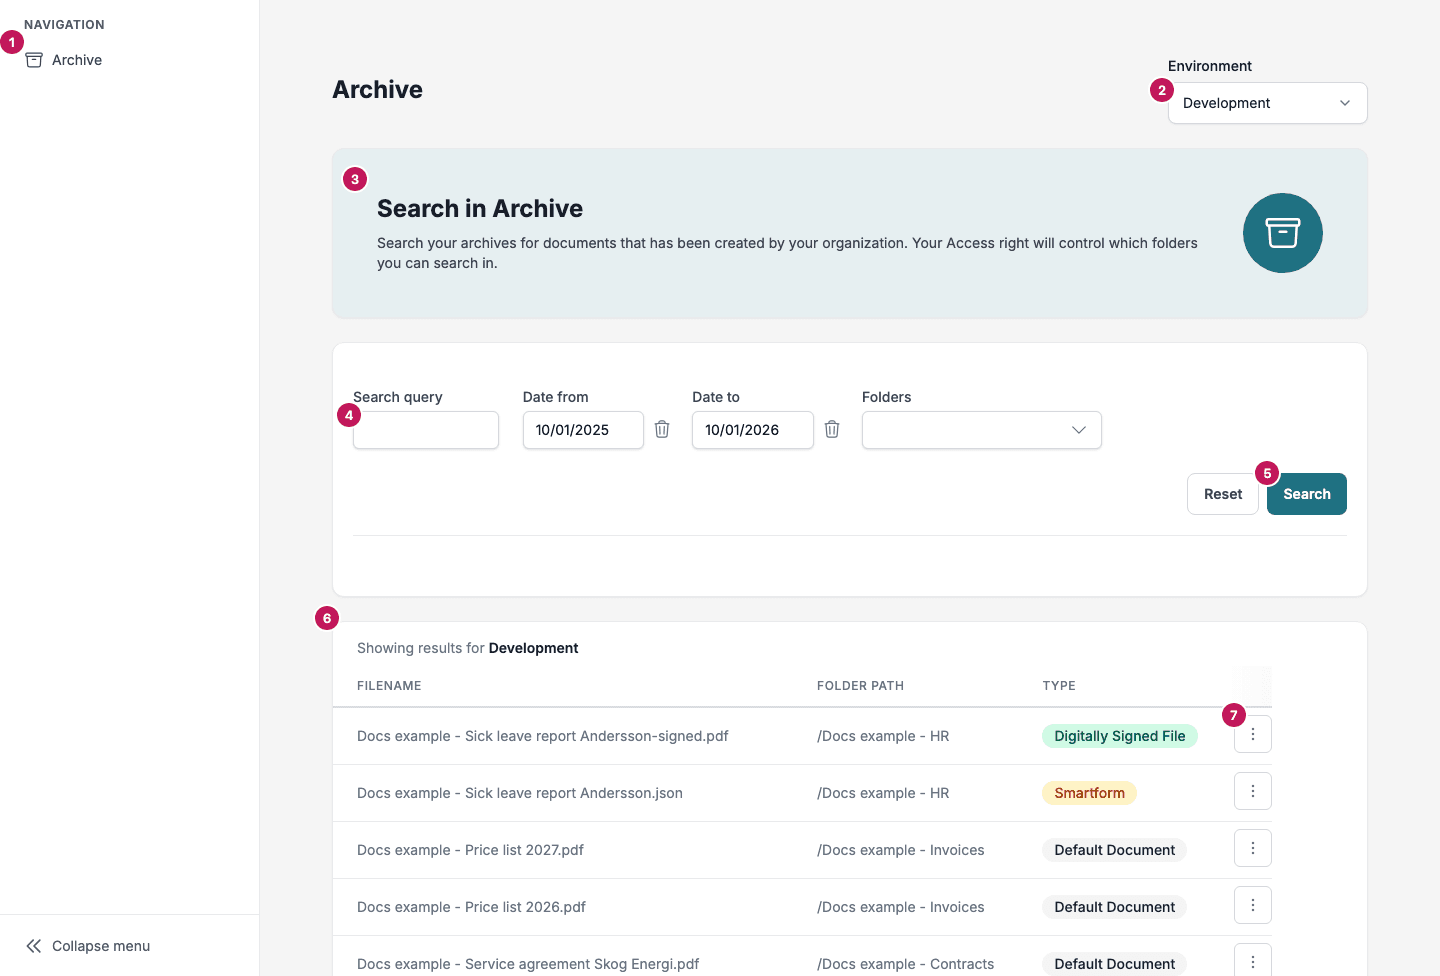1440x976 pixels.
Task: Click folder path of Price list 2027.pdf row
Action: tap(900, 850)
